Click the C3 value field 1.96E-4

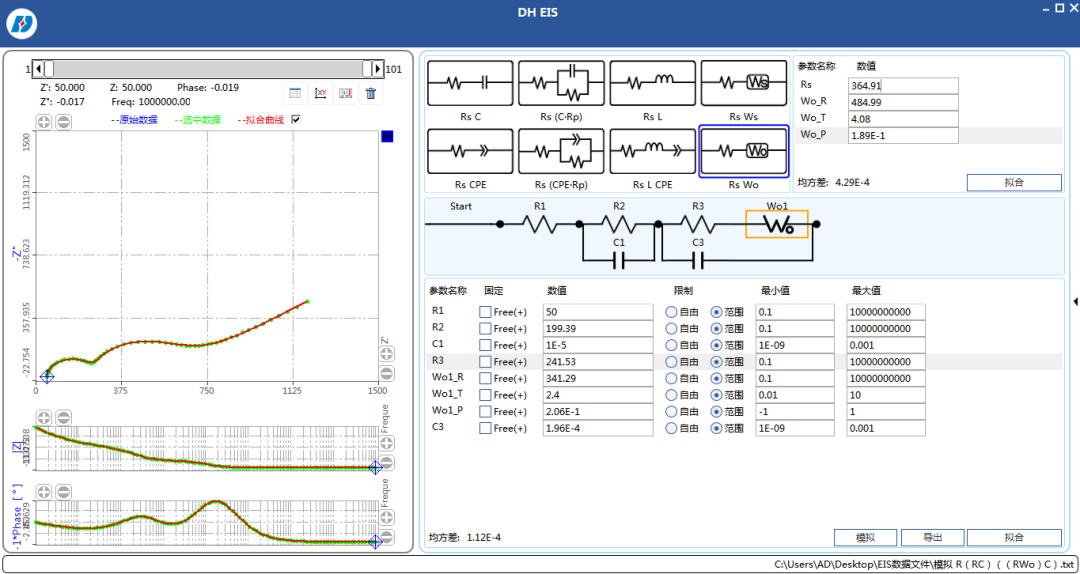click(598, 428)
